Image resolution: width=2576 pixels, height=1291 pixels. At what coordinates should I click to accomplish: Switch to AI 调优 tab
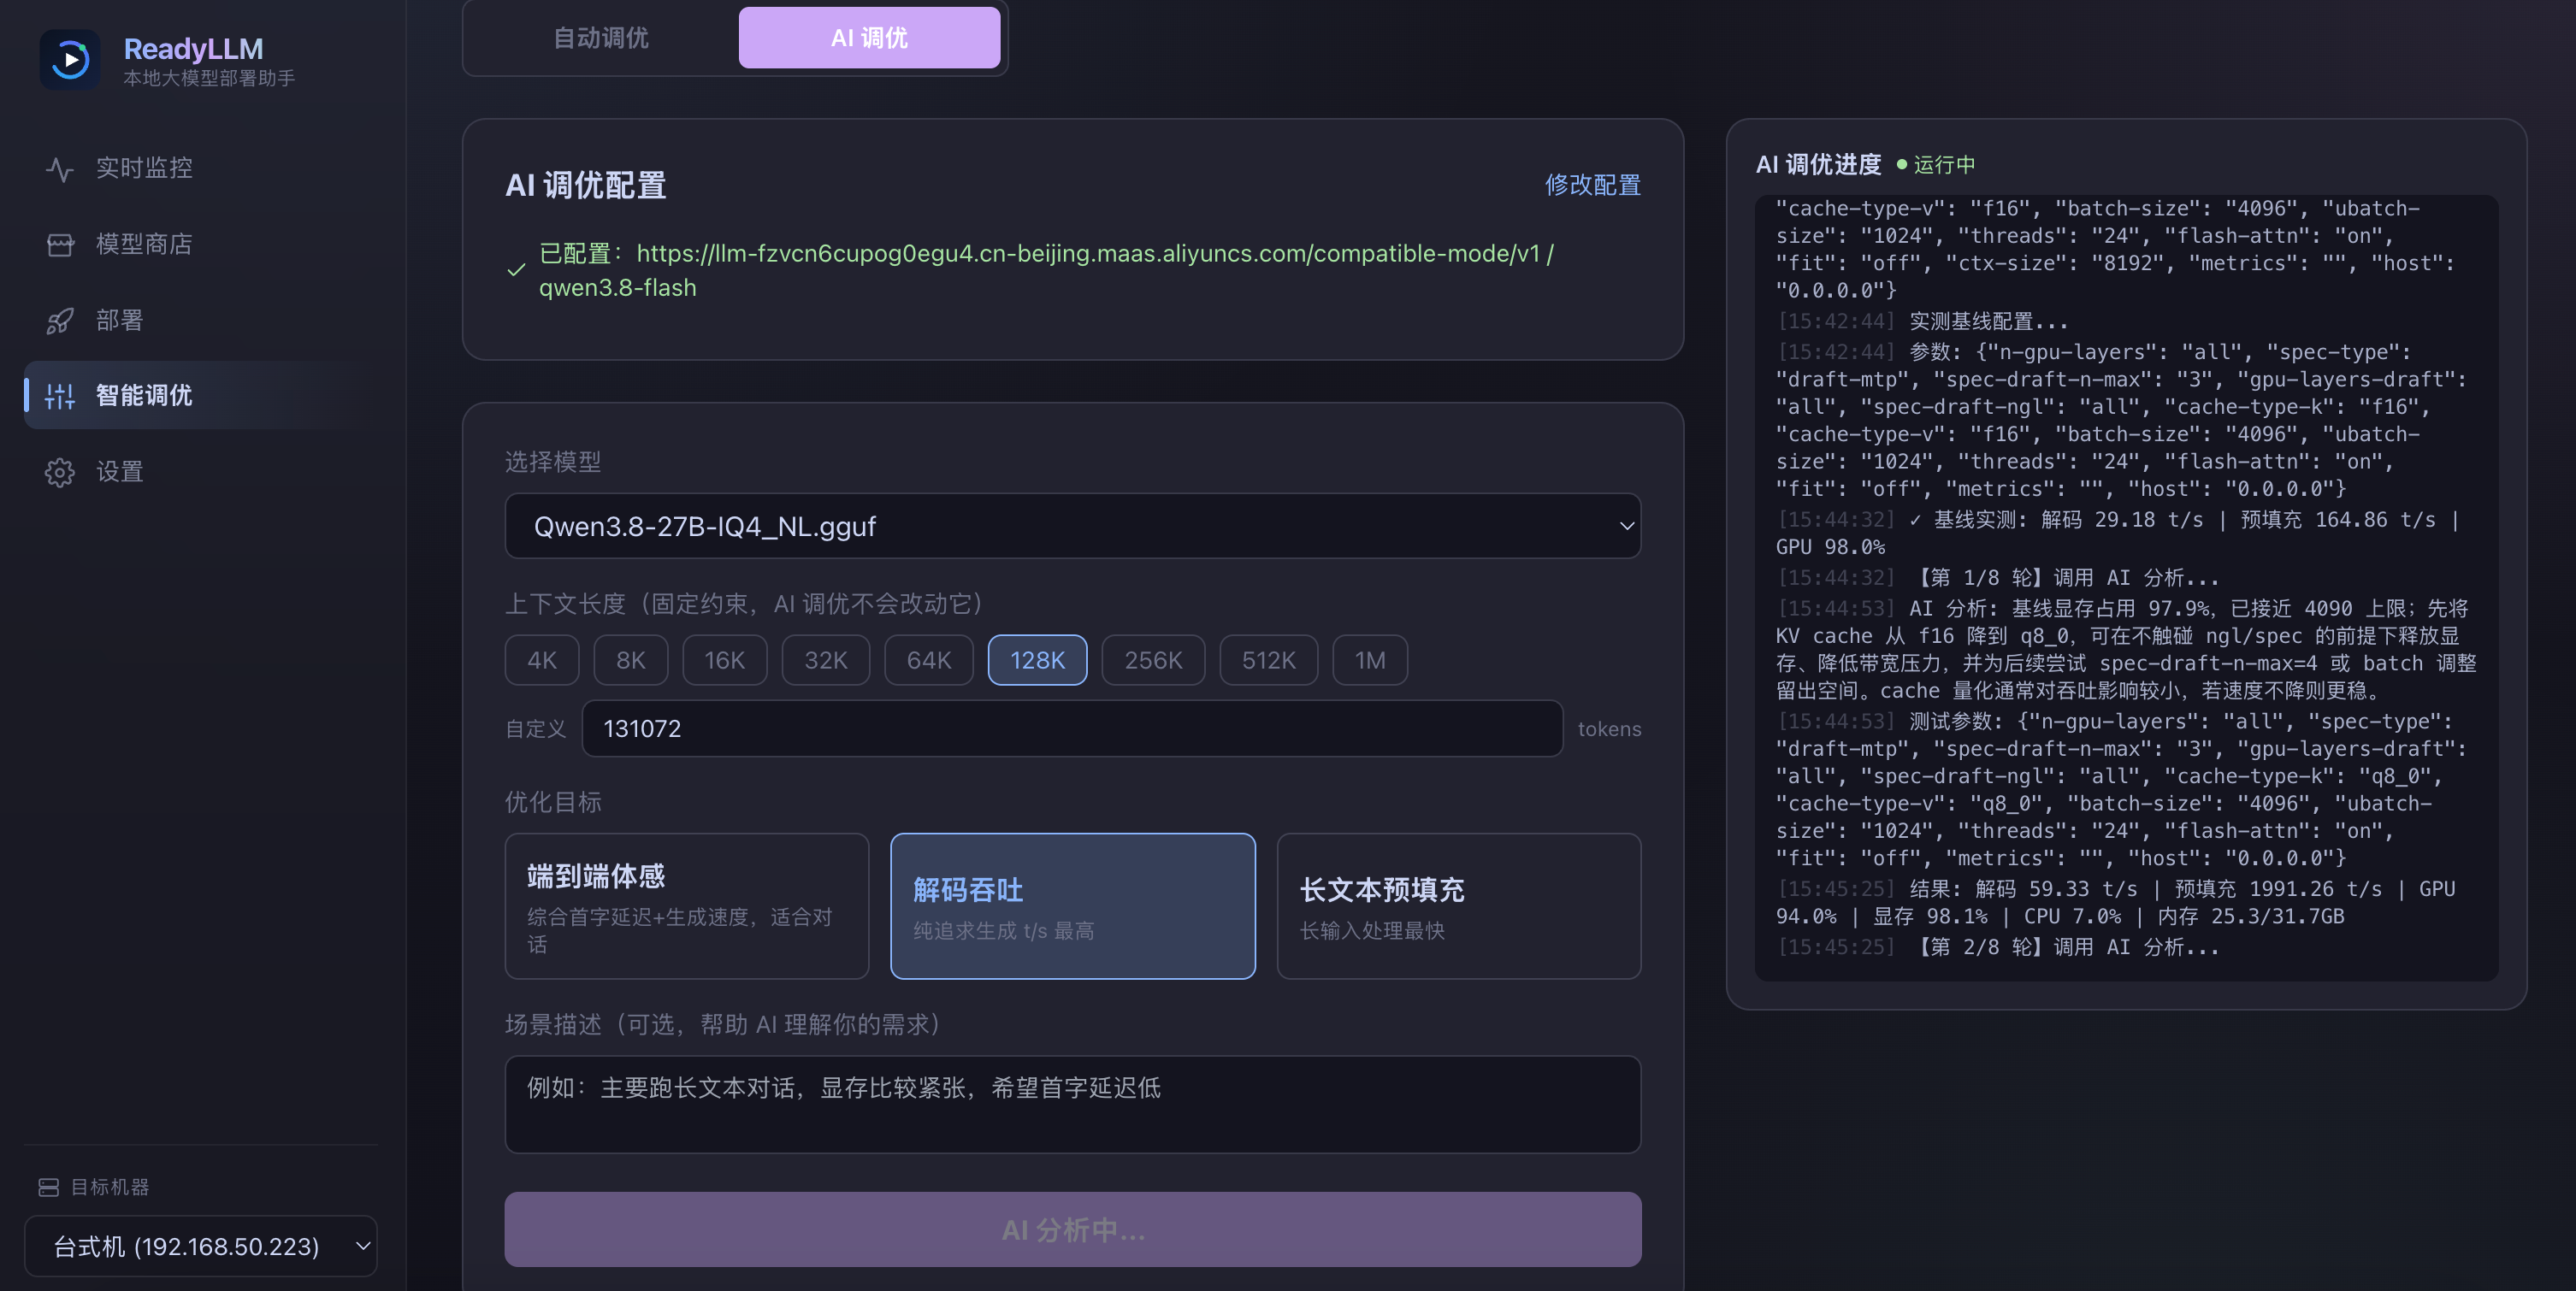pyautogui.click(x=869, y=38)
